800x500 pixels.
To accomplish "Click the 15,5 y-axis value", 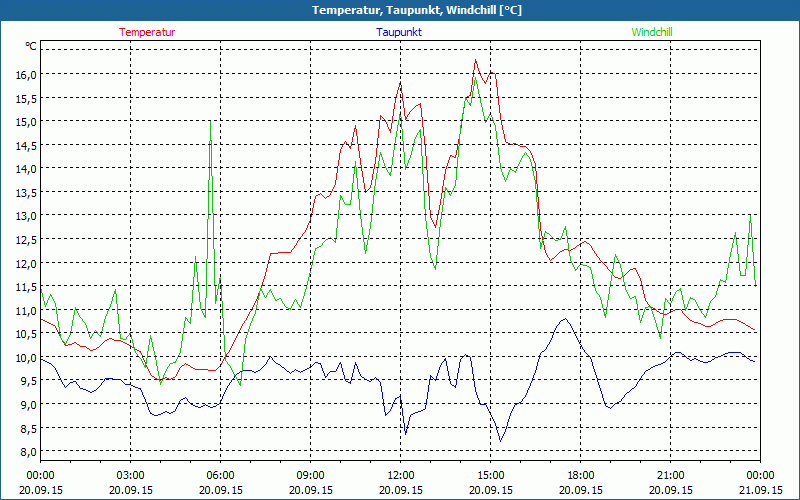I will pos(27,98).
